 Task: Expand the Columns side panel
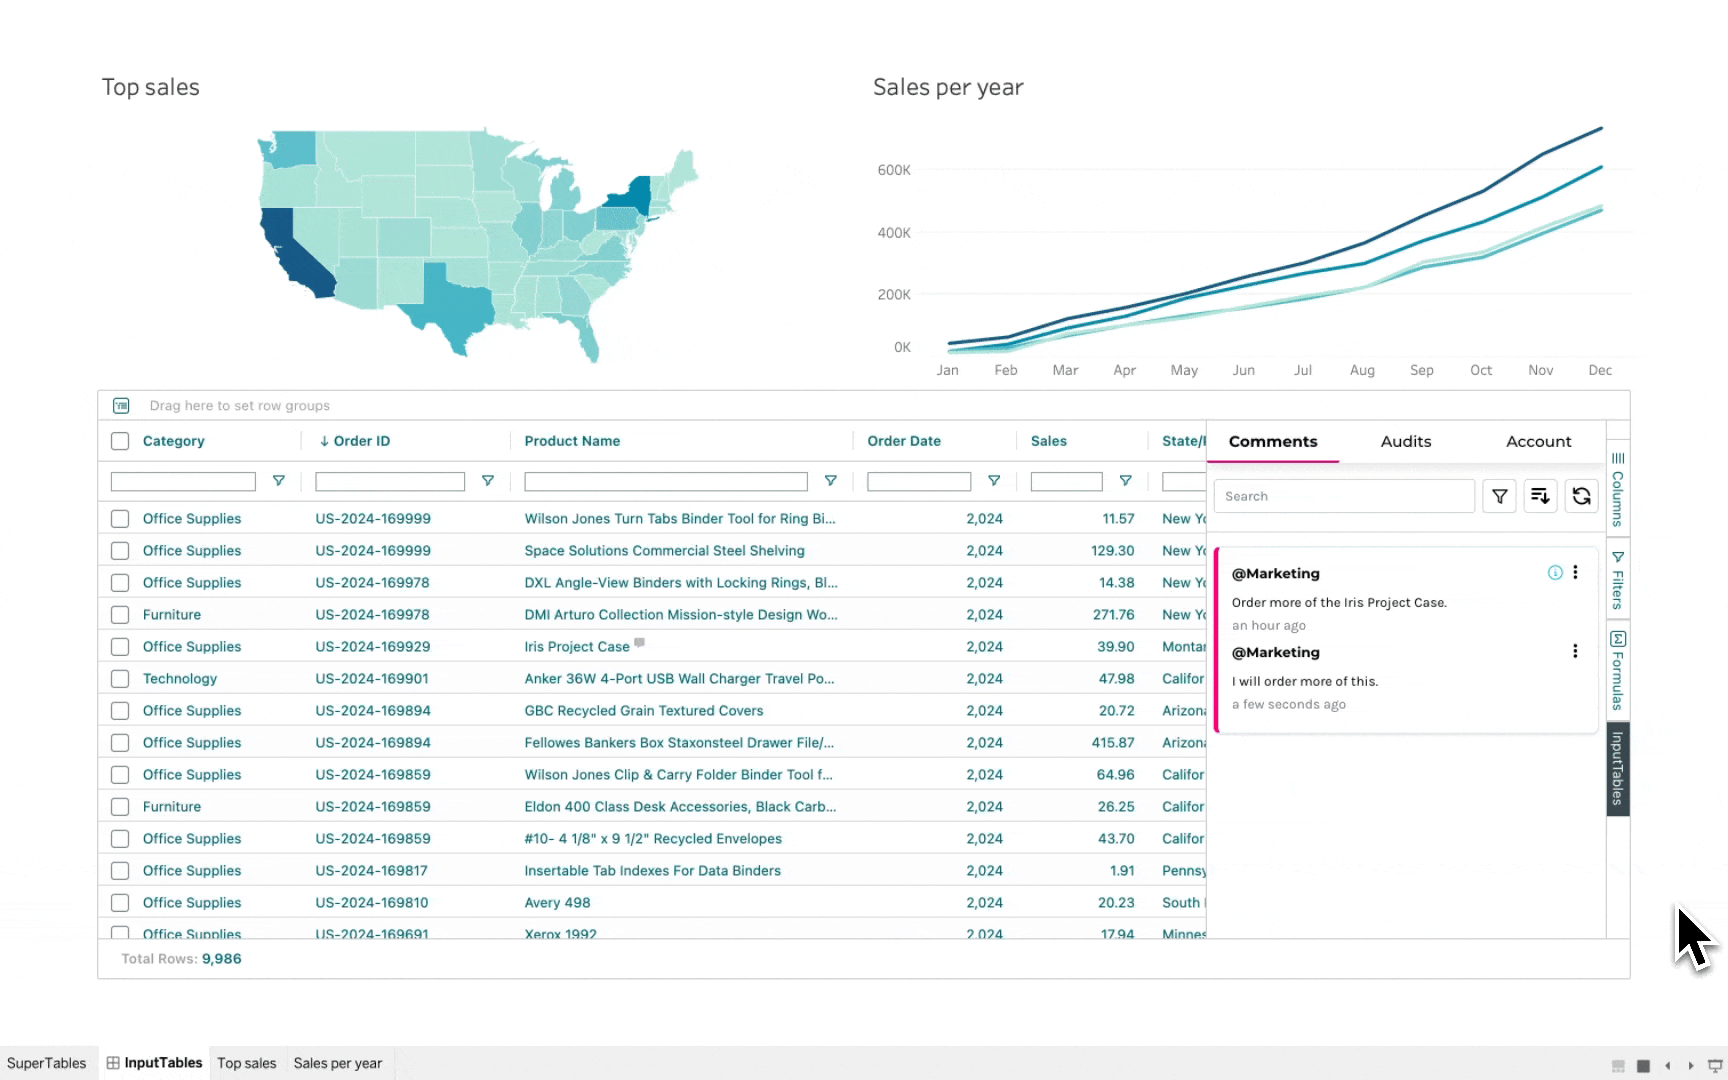click(1617, 488)
